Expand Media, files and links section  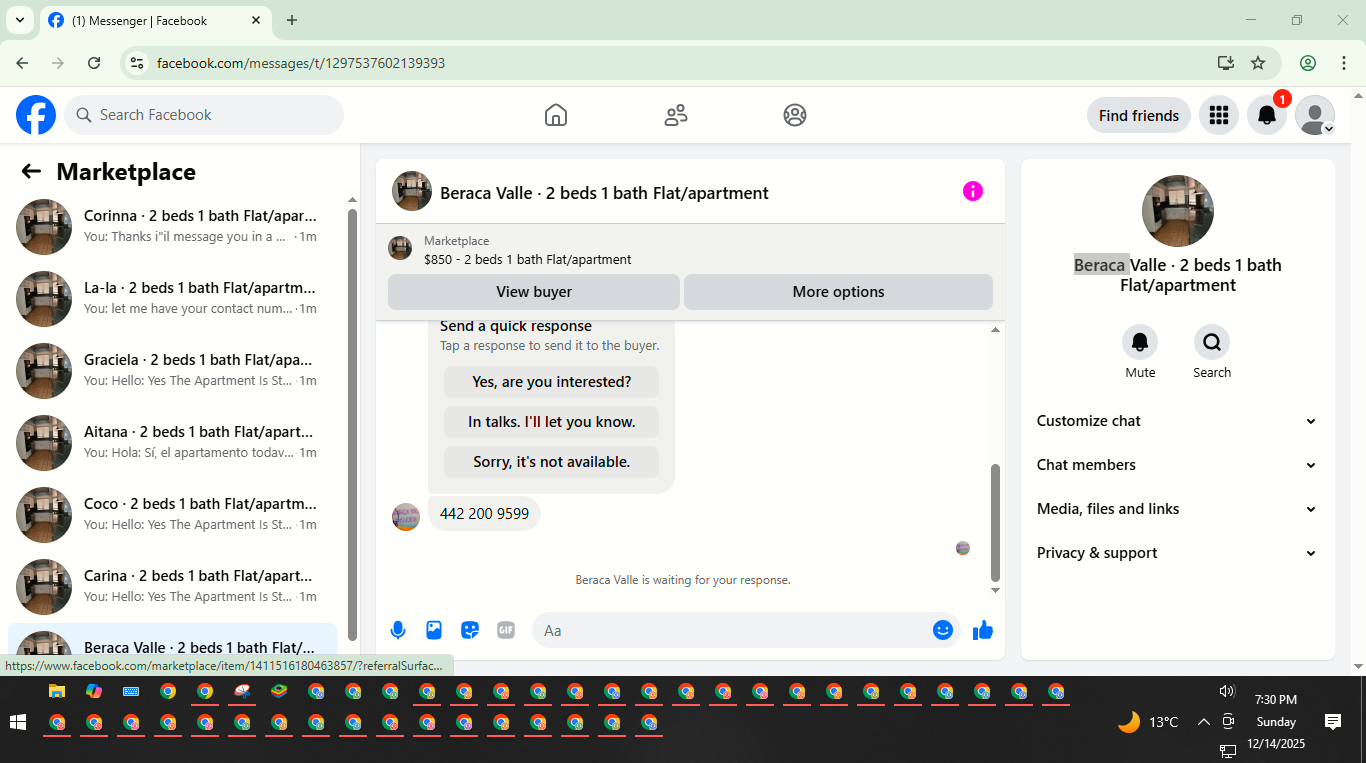[x=1177, y=509]
